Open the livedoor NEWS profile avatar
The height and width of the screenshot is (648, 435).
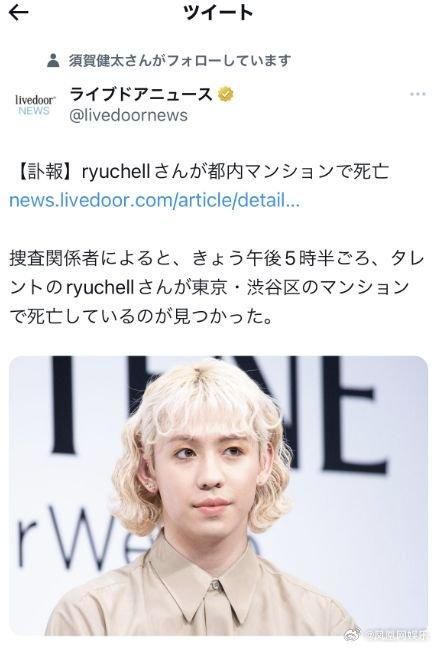point(35,105)
